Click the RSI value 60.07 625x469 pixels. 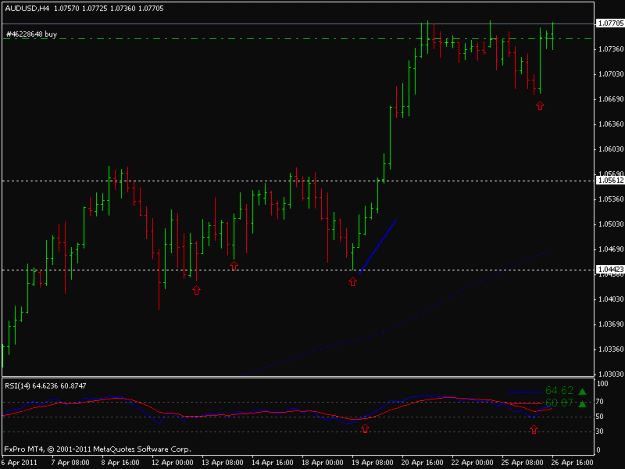point(559,403)
